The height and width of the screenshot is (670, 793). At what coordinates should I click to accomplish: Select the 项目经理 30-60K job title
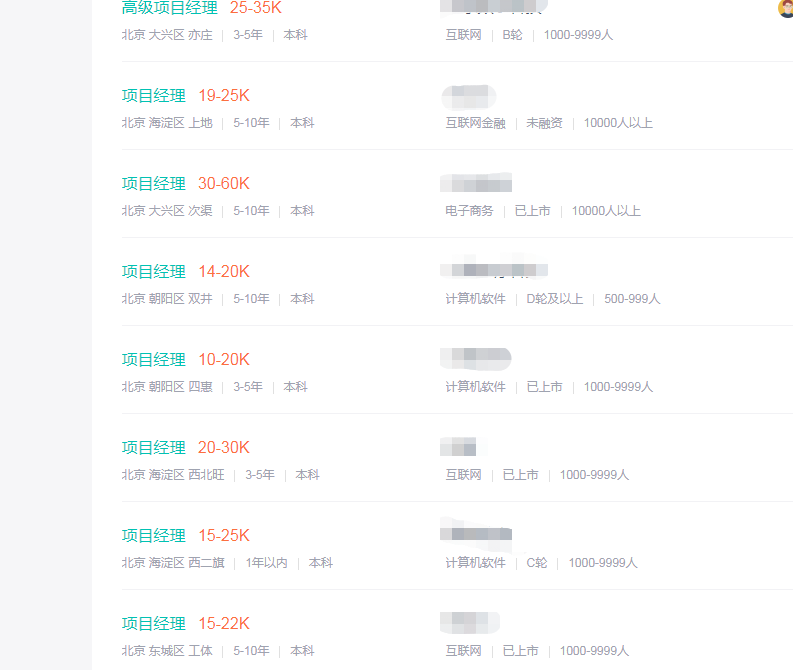pyautogui.click(x=154, y=184)
